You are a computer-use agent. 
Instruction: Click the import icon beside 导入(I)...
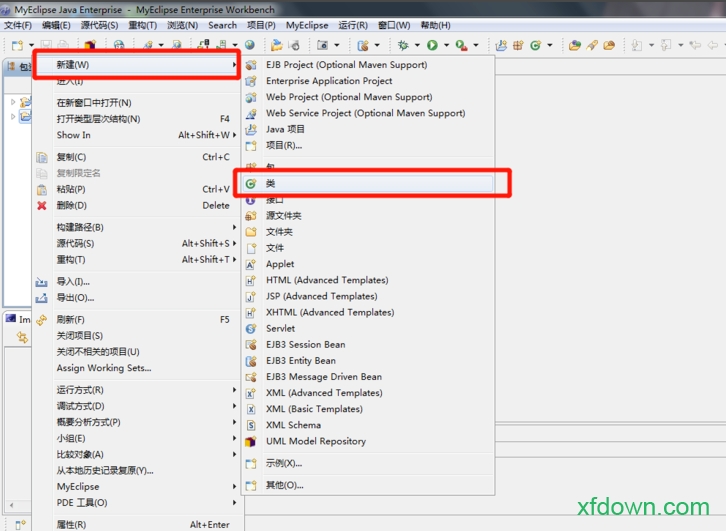[42, 282]
